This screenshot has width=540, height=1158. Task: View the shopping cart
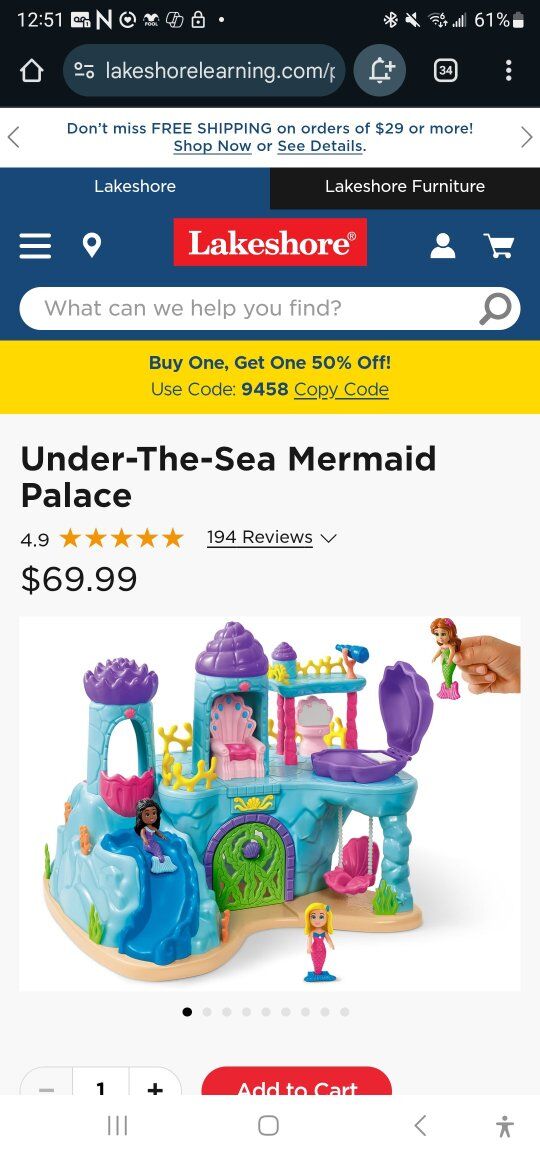point(499,245)
